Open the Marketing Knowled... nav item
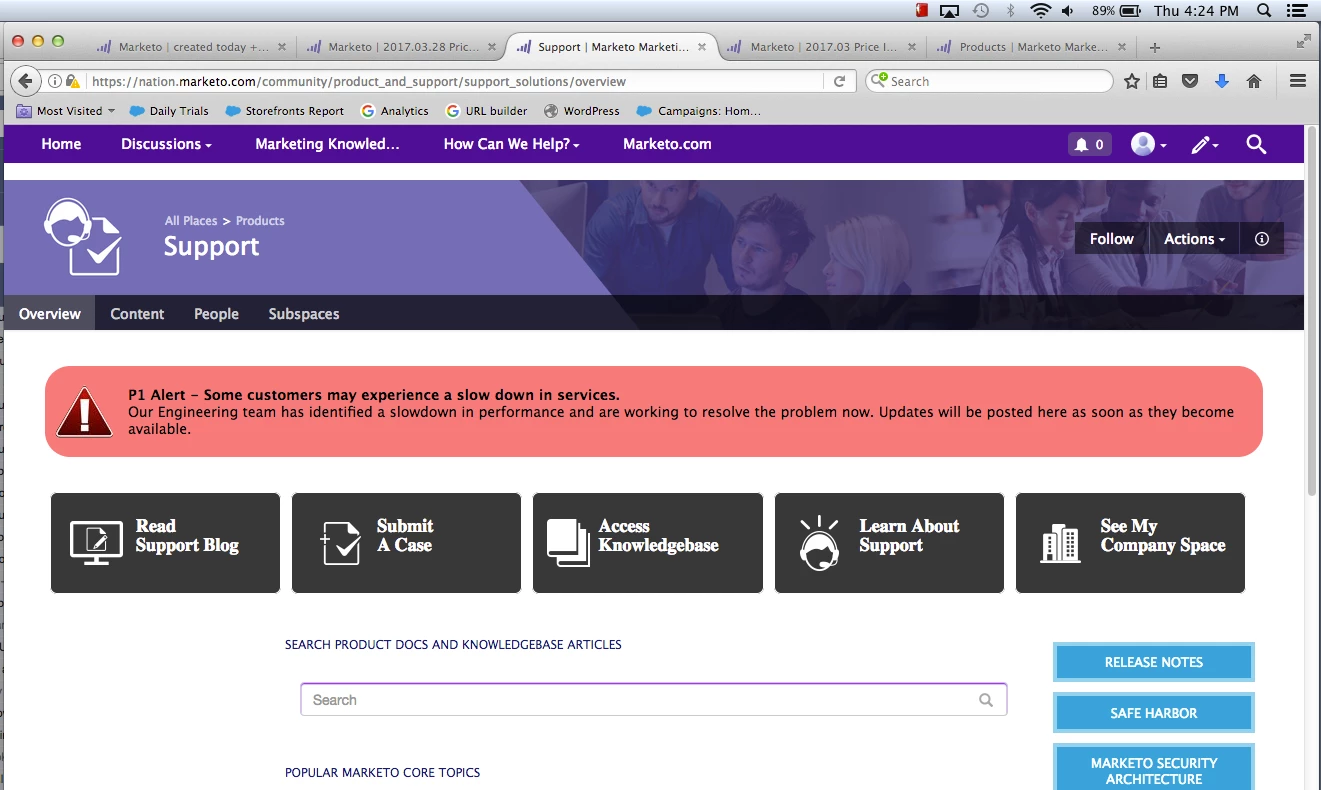 pyautogui.click(x=327, y=144)
